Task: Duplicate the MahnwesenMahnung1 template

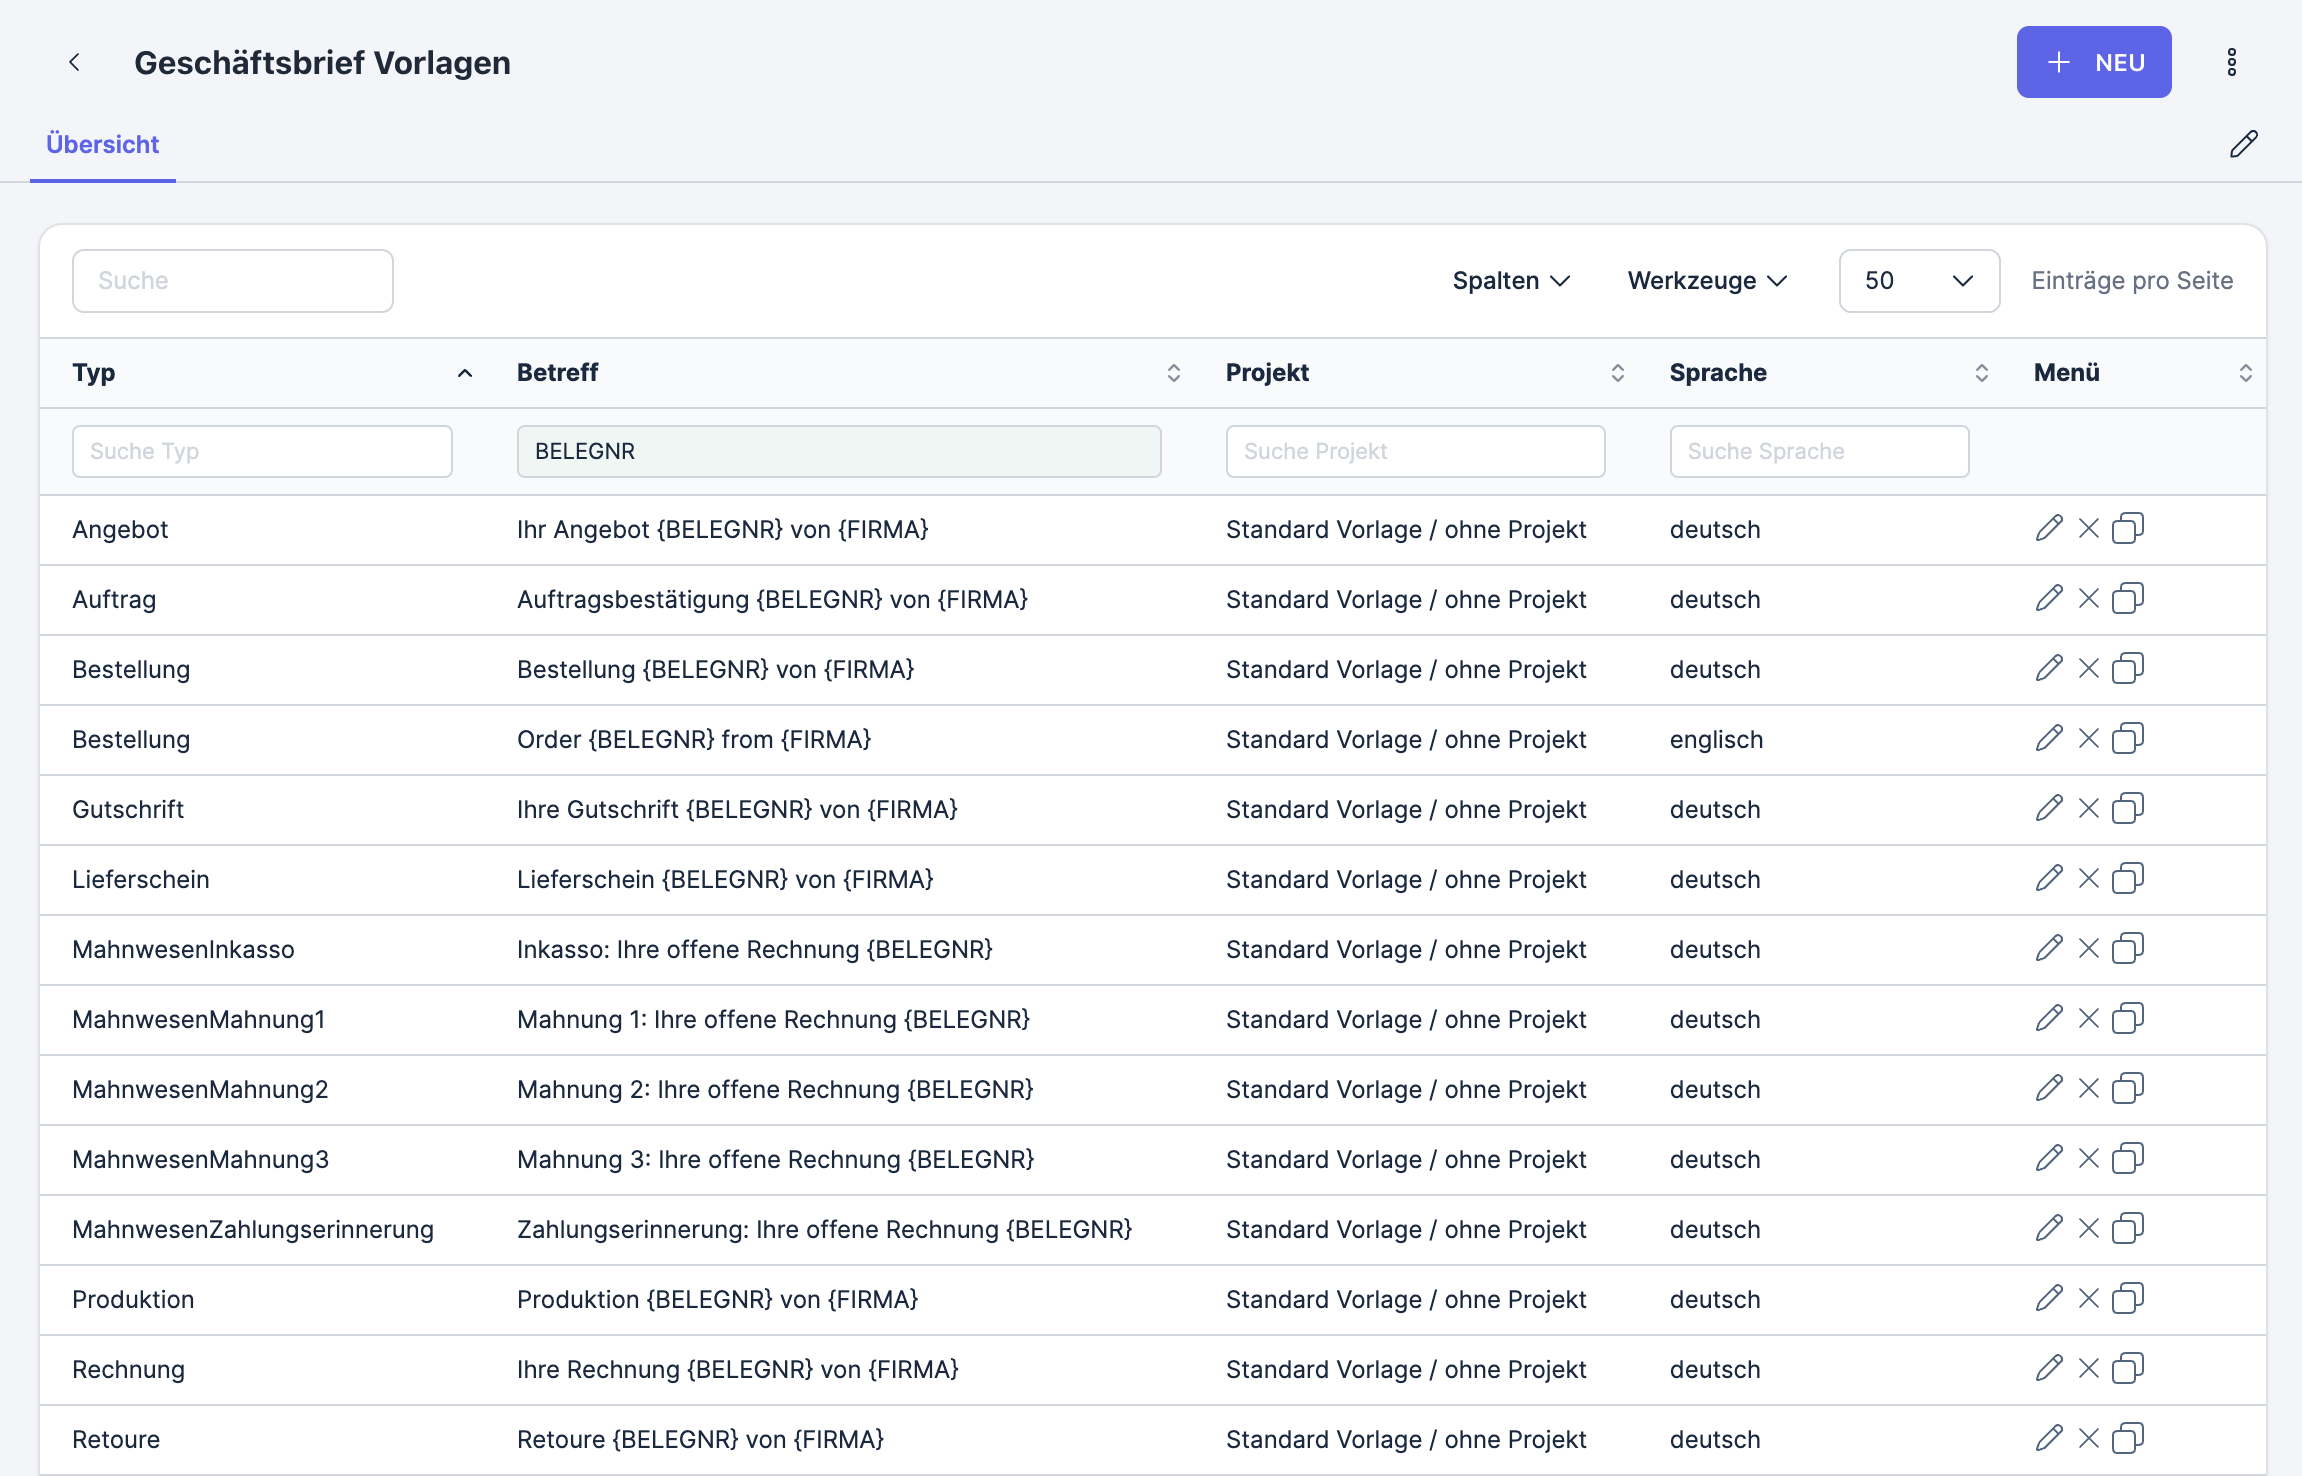Action: tap(2127, 1018)
